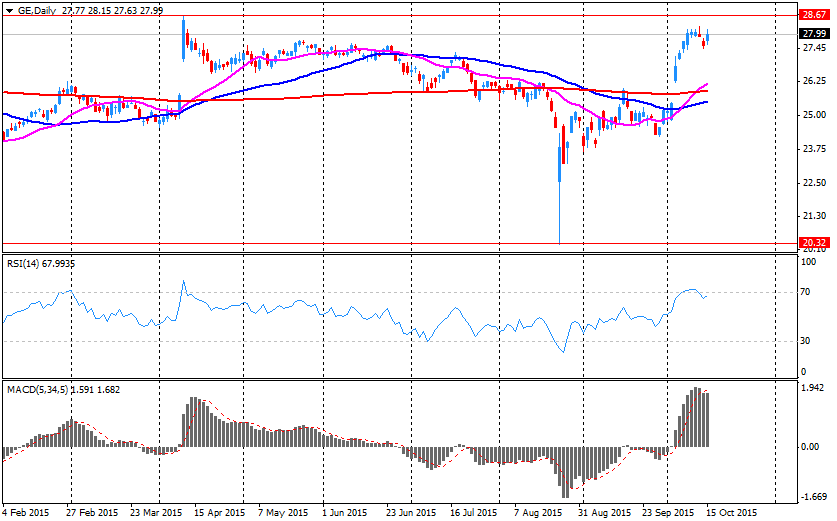Click the 27 Feb 2015 date label
Screen dimensions: 837x521
(92, 513)
